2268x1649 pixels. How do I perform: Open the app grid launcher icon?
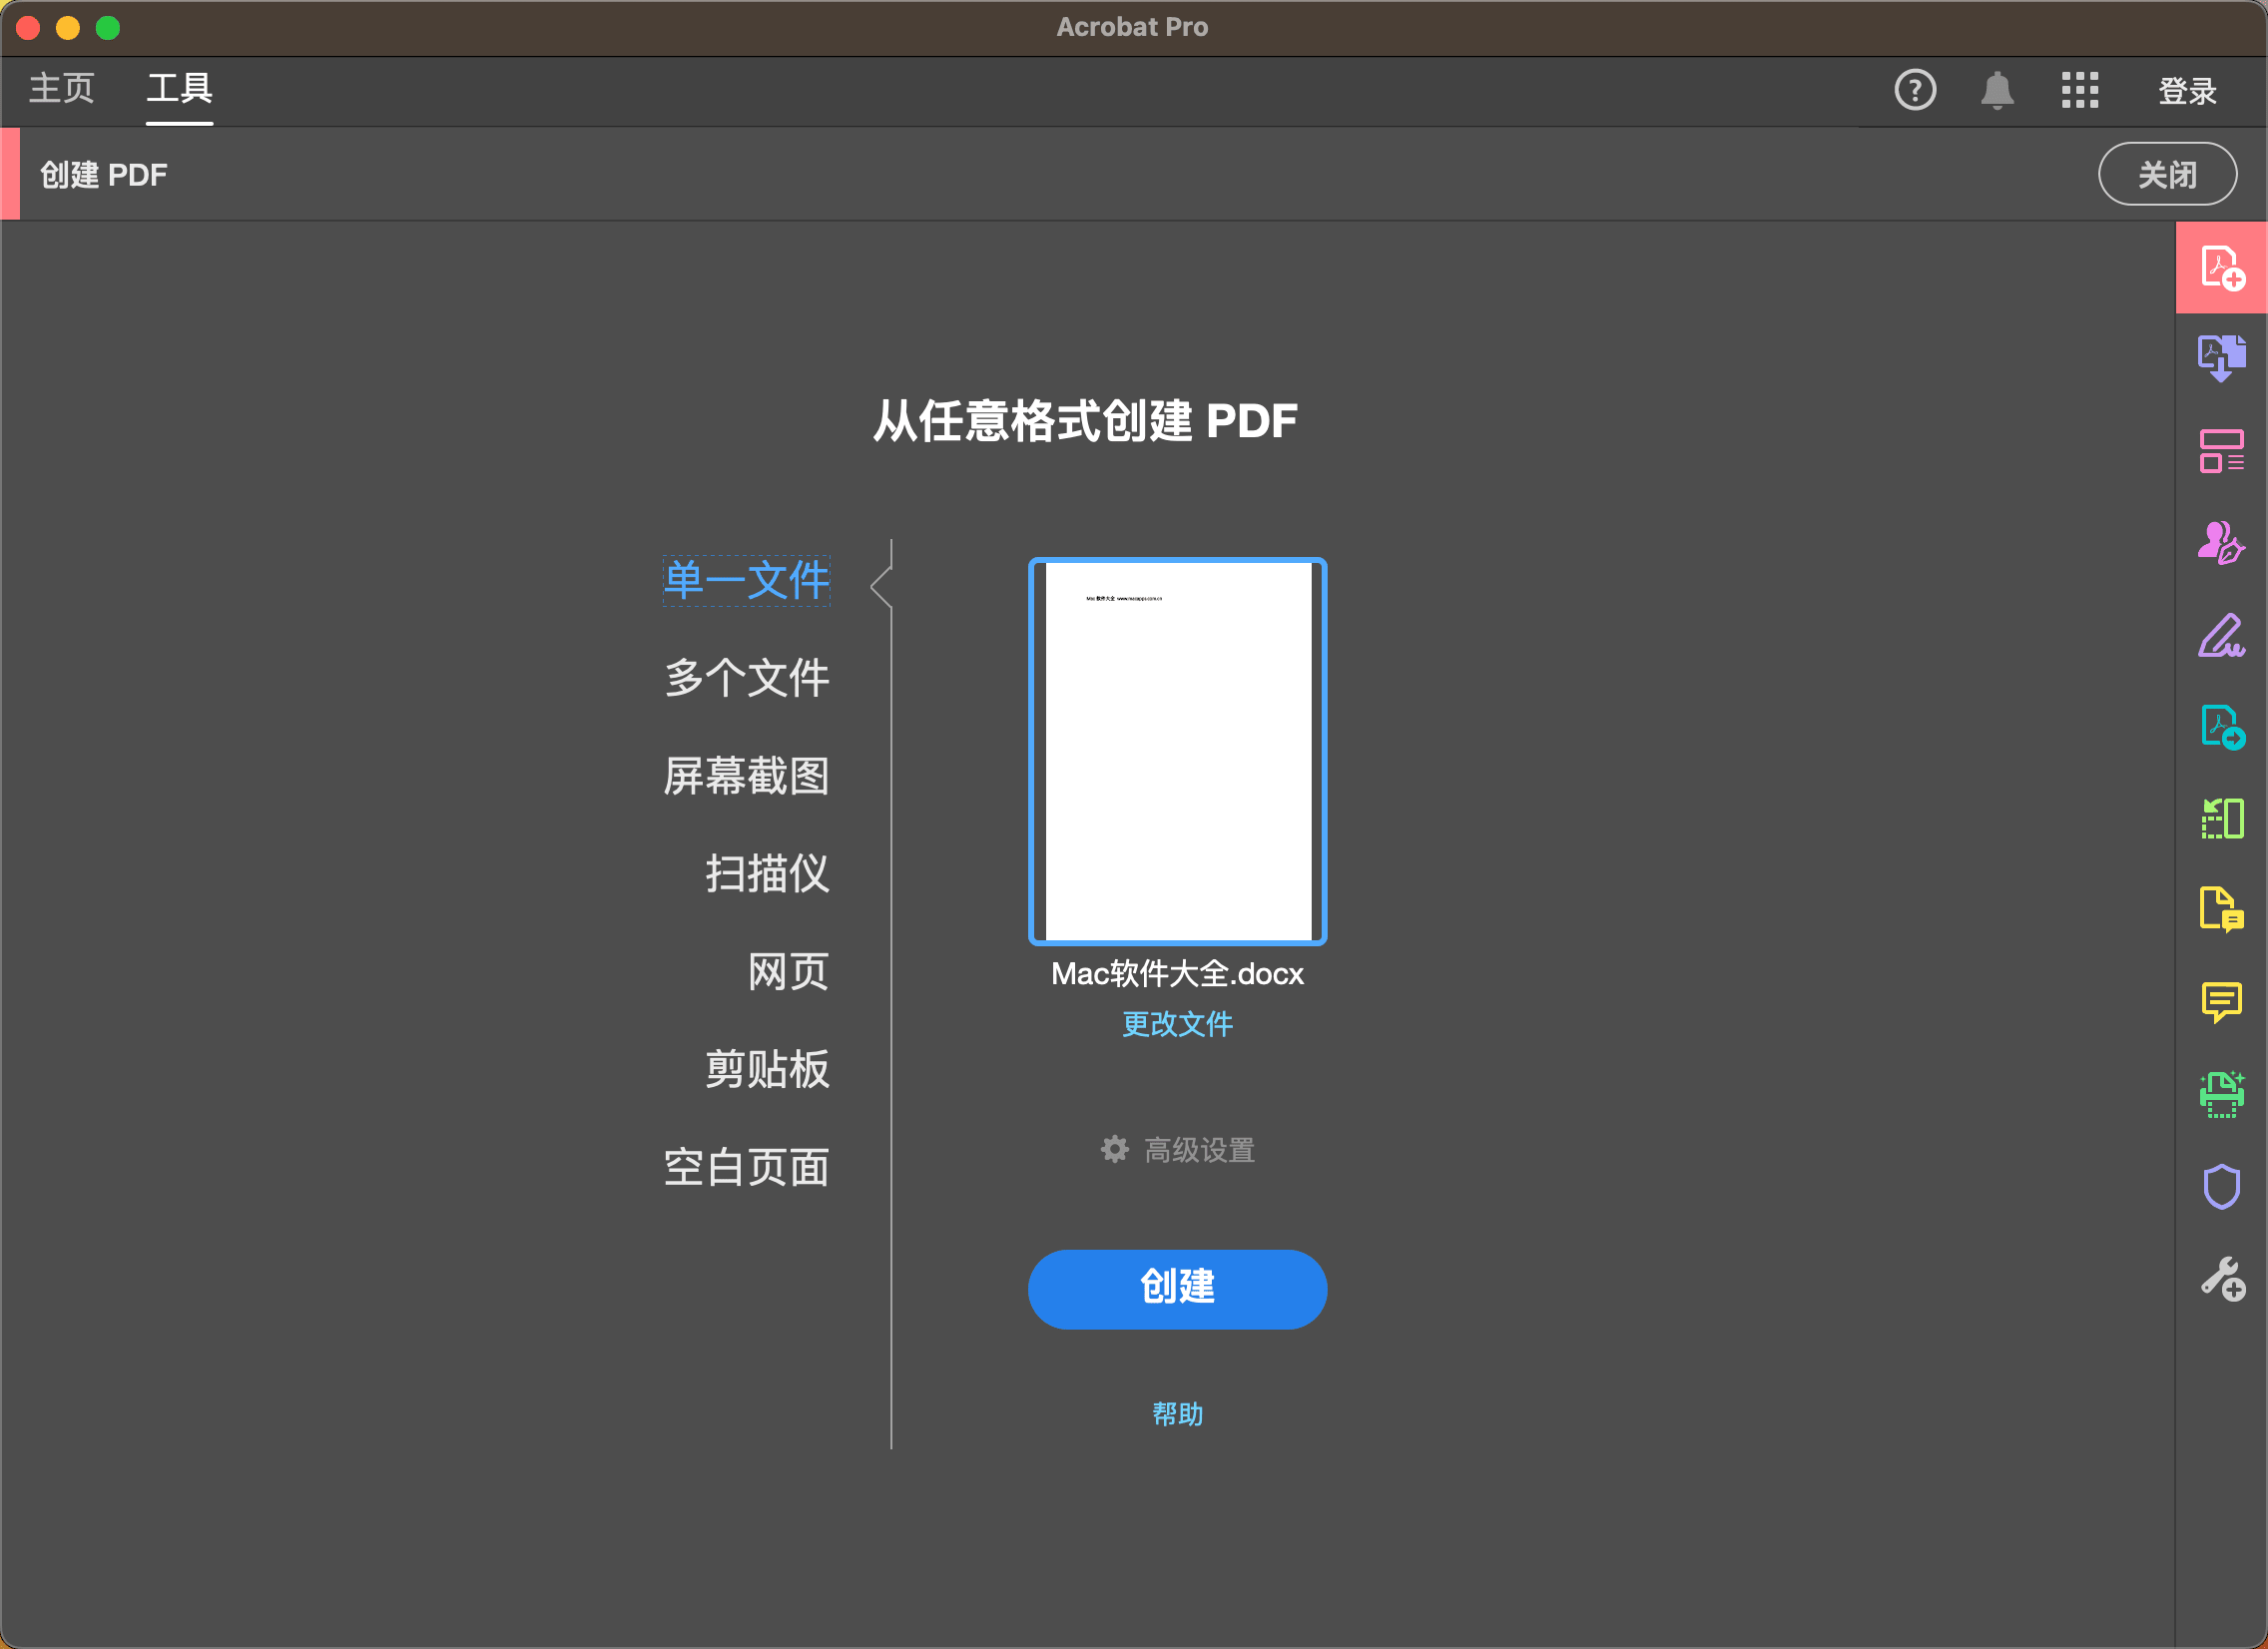pyautogui.click(x=2080, y=90)
